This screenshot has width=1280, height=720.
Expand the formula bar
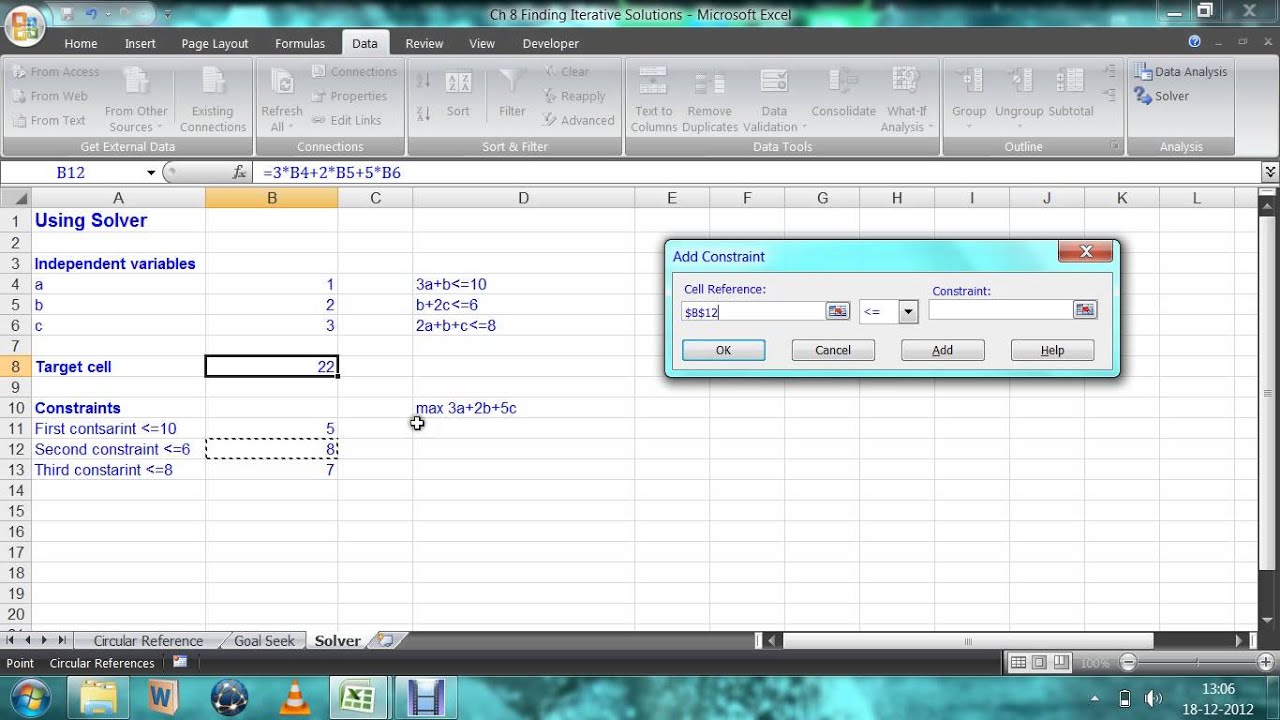click(x=1270, y=173)
